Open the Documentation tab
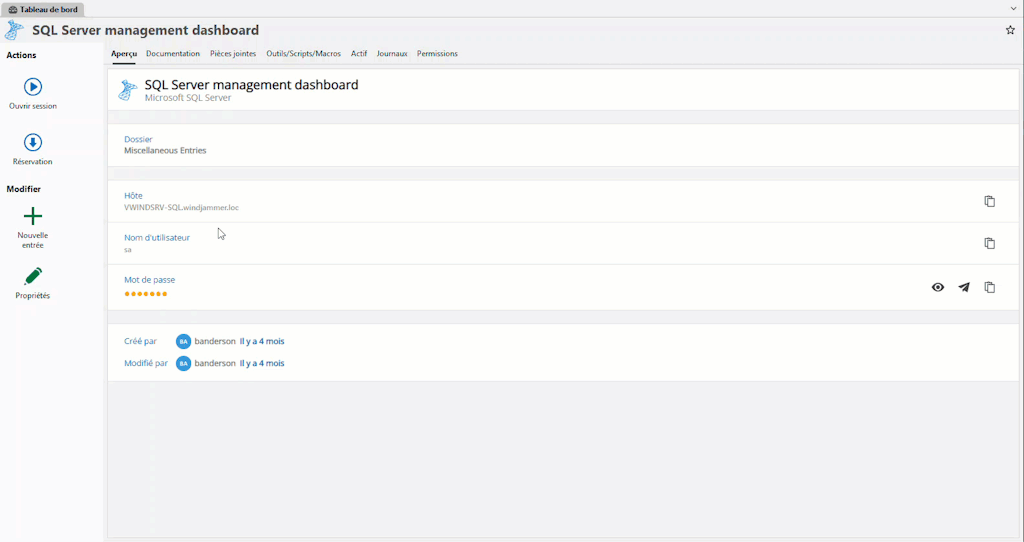Screen dimensions: 1024x542 point(173,54)
